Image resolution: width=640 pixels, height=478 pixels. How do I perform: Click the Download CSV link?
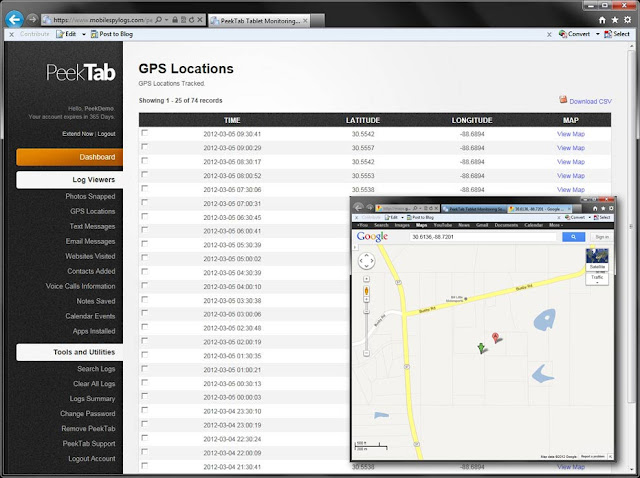(x=590, y=101)
